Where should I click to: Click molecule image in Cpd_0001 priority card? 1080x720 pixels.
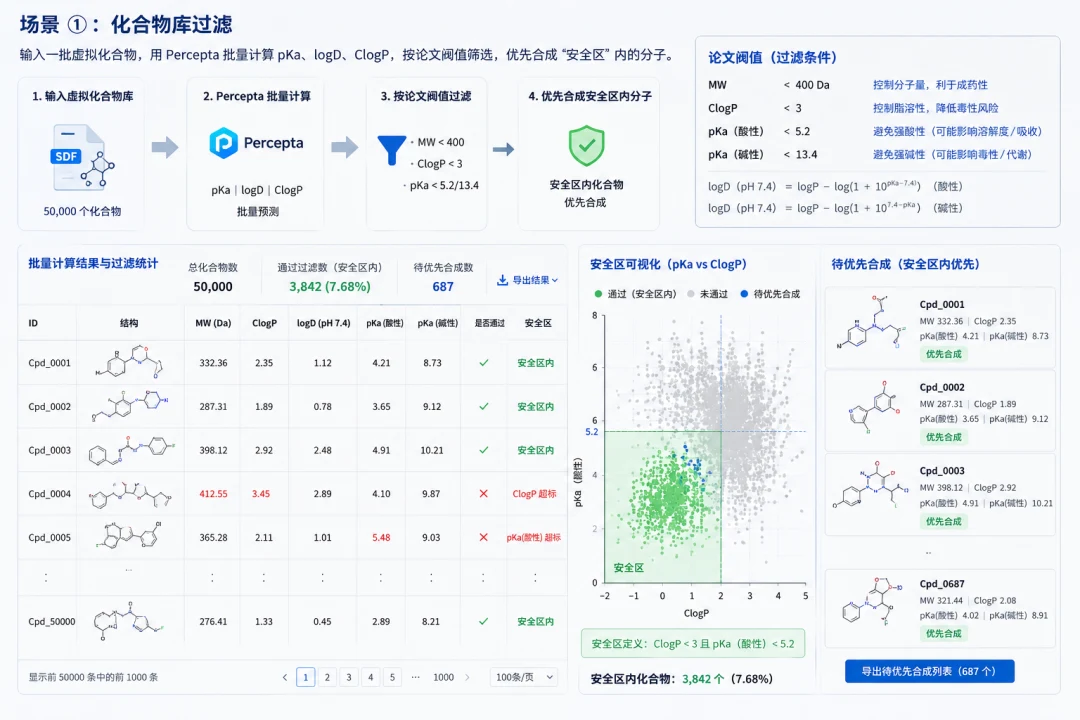point(872,322)
